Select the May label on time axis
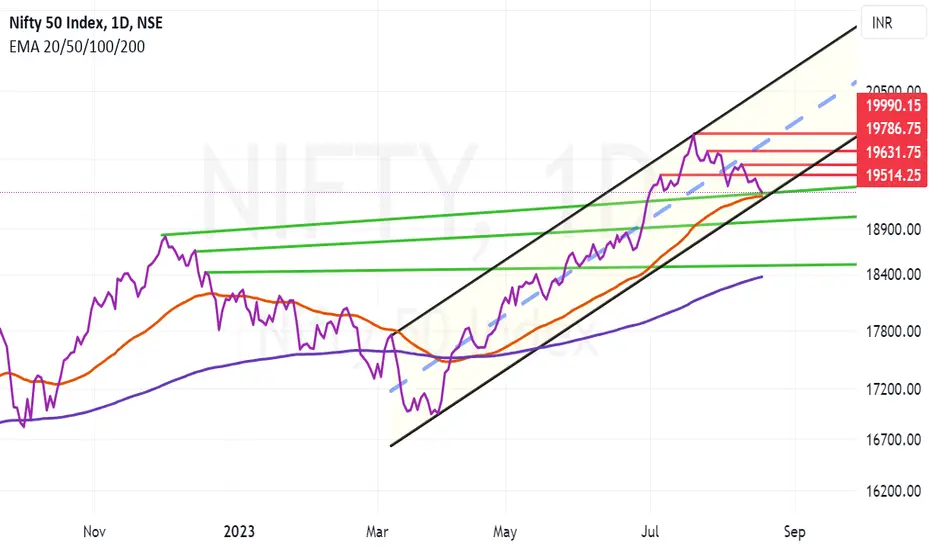 505,531
